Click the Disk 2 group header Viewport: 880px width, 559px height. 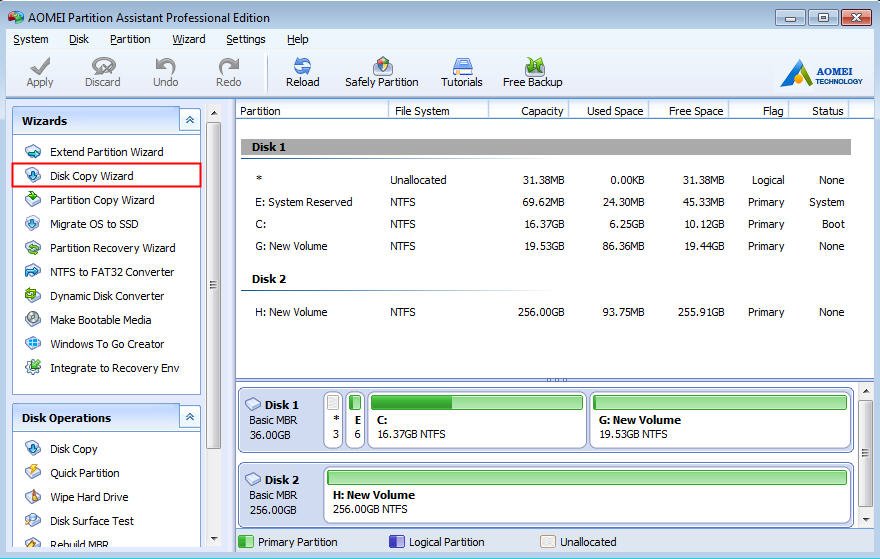(546, 279)
